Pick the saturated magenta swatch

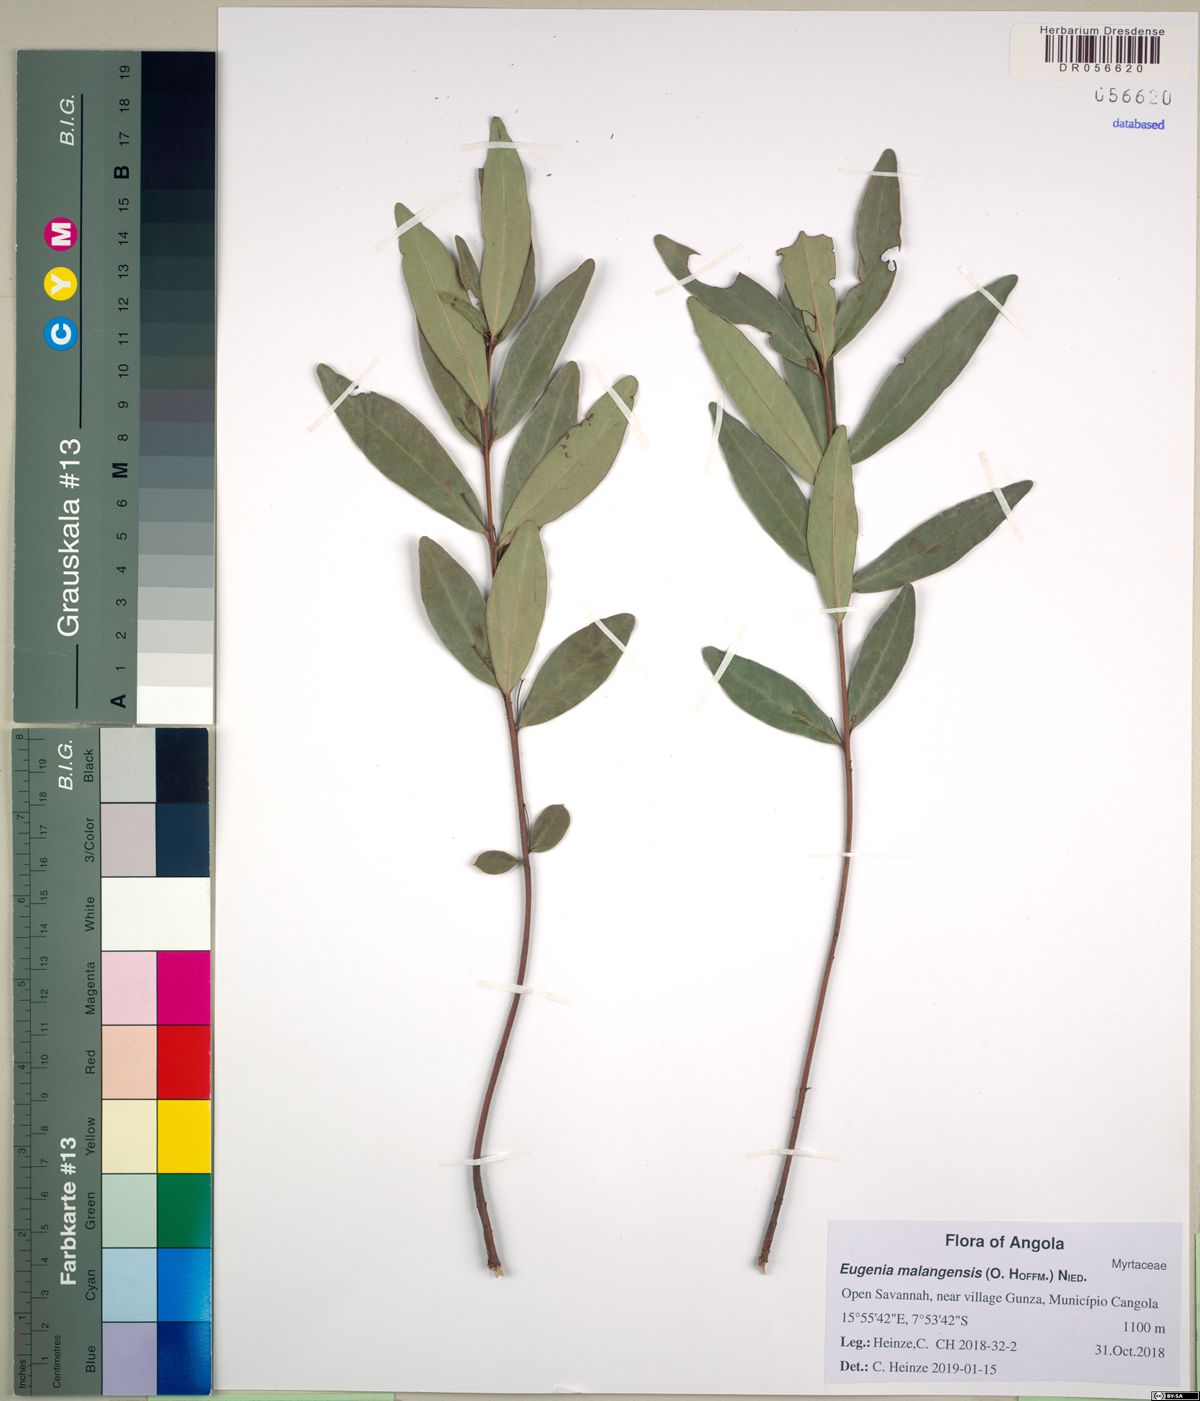point(183,987)
